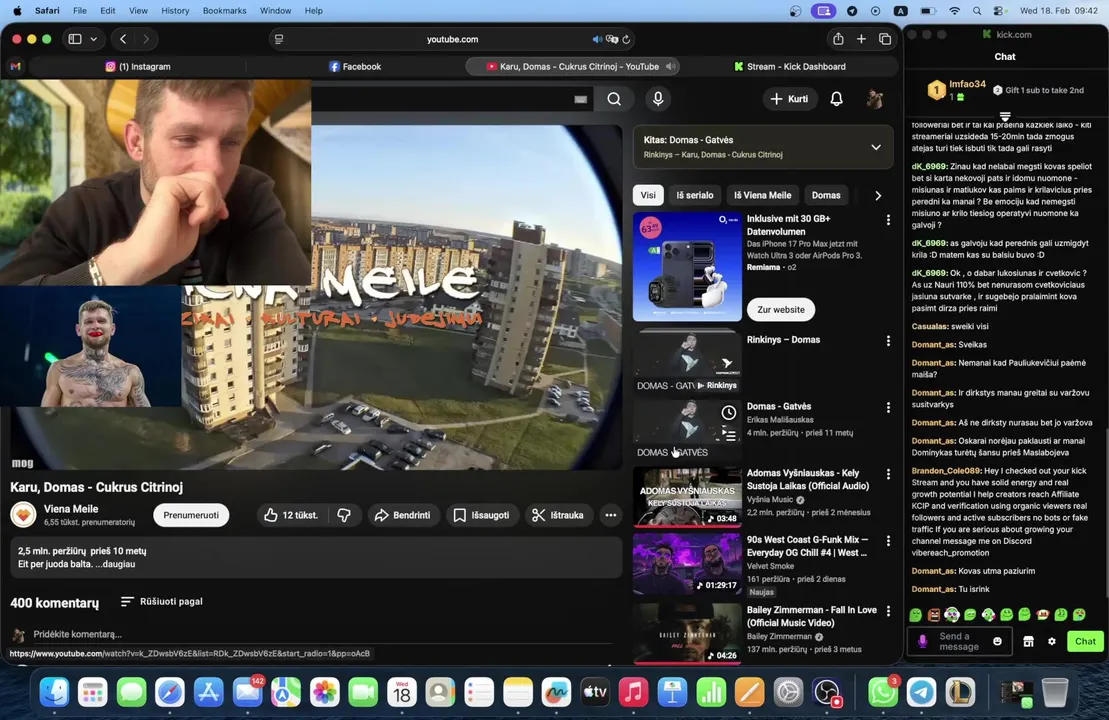
Task: Select Domas filter chip
Action: pyautogui.click(x=826, y=195)
